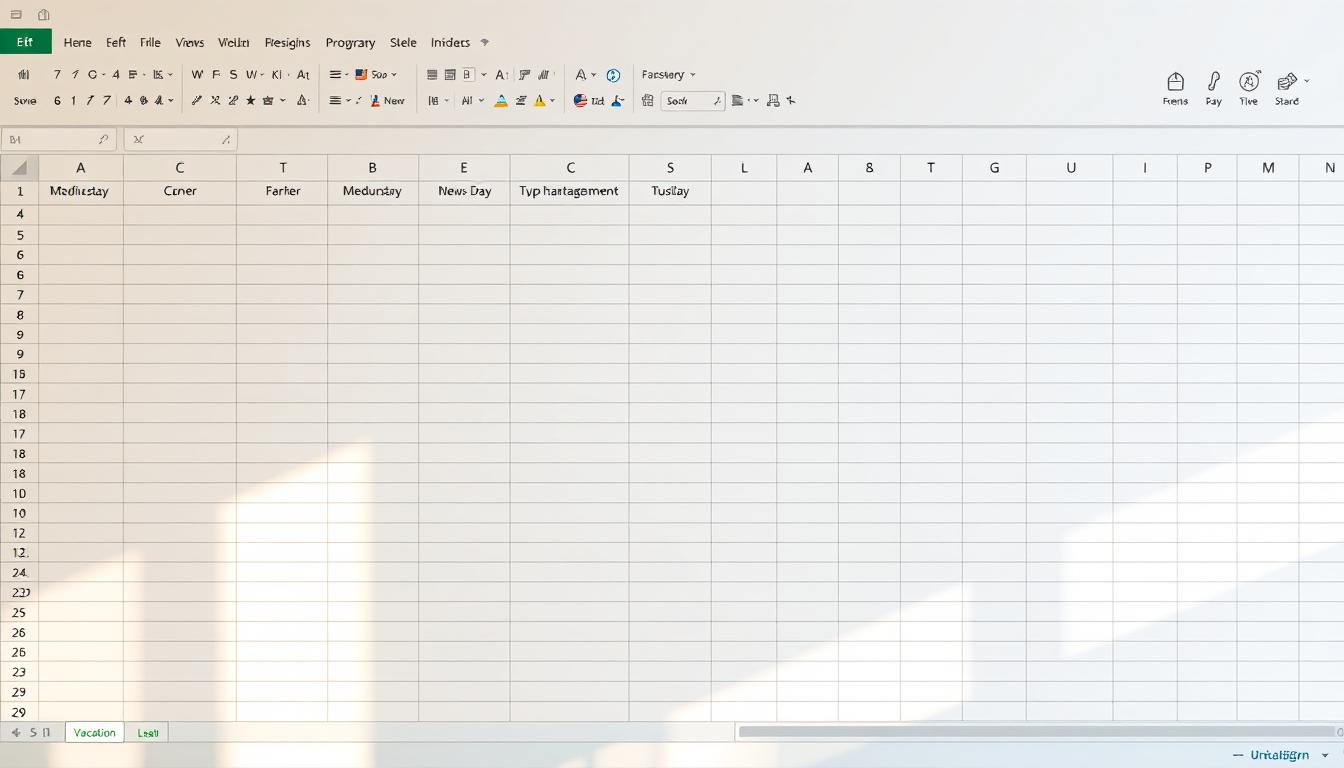Open the Farstery dropdown
This screenshot has height=768, width=1344.
(669, 75)
